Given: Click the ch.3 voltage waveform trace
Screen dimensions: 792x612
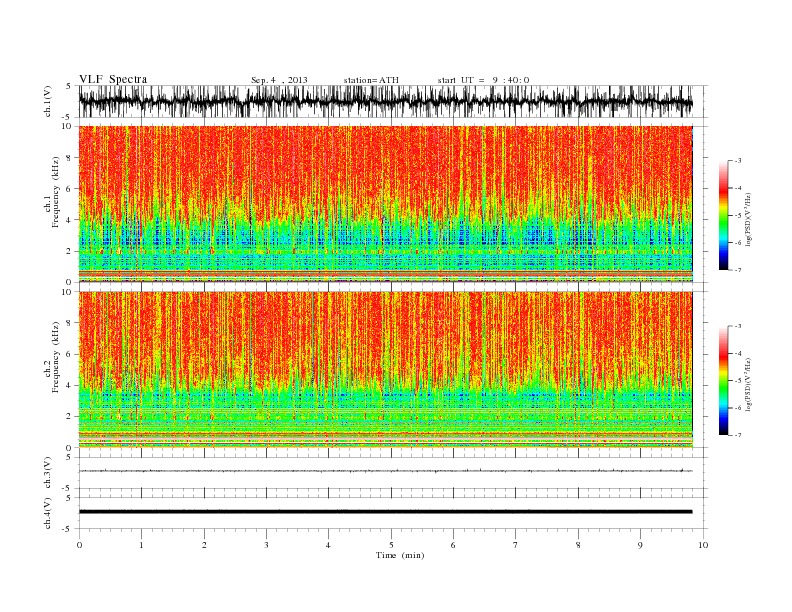Looking at the screenshot, I should click(x=385, y=471).
